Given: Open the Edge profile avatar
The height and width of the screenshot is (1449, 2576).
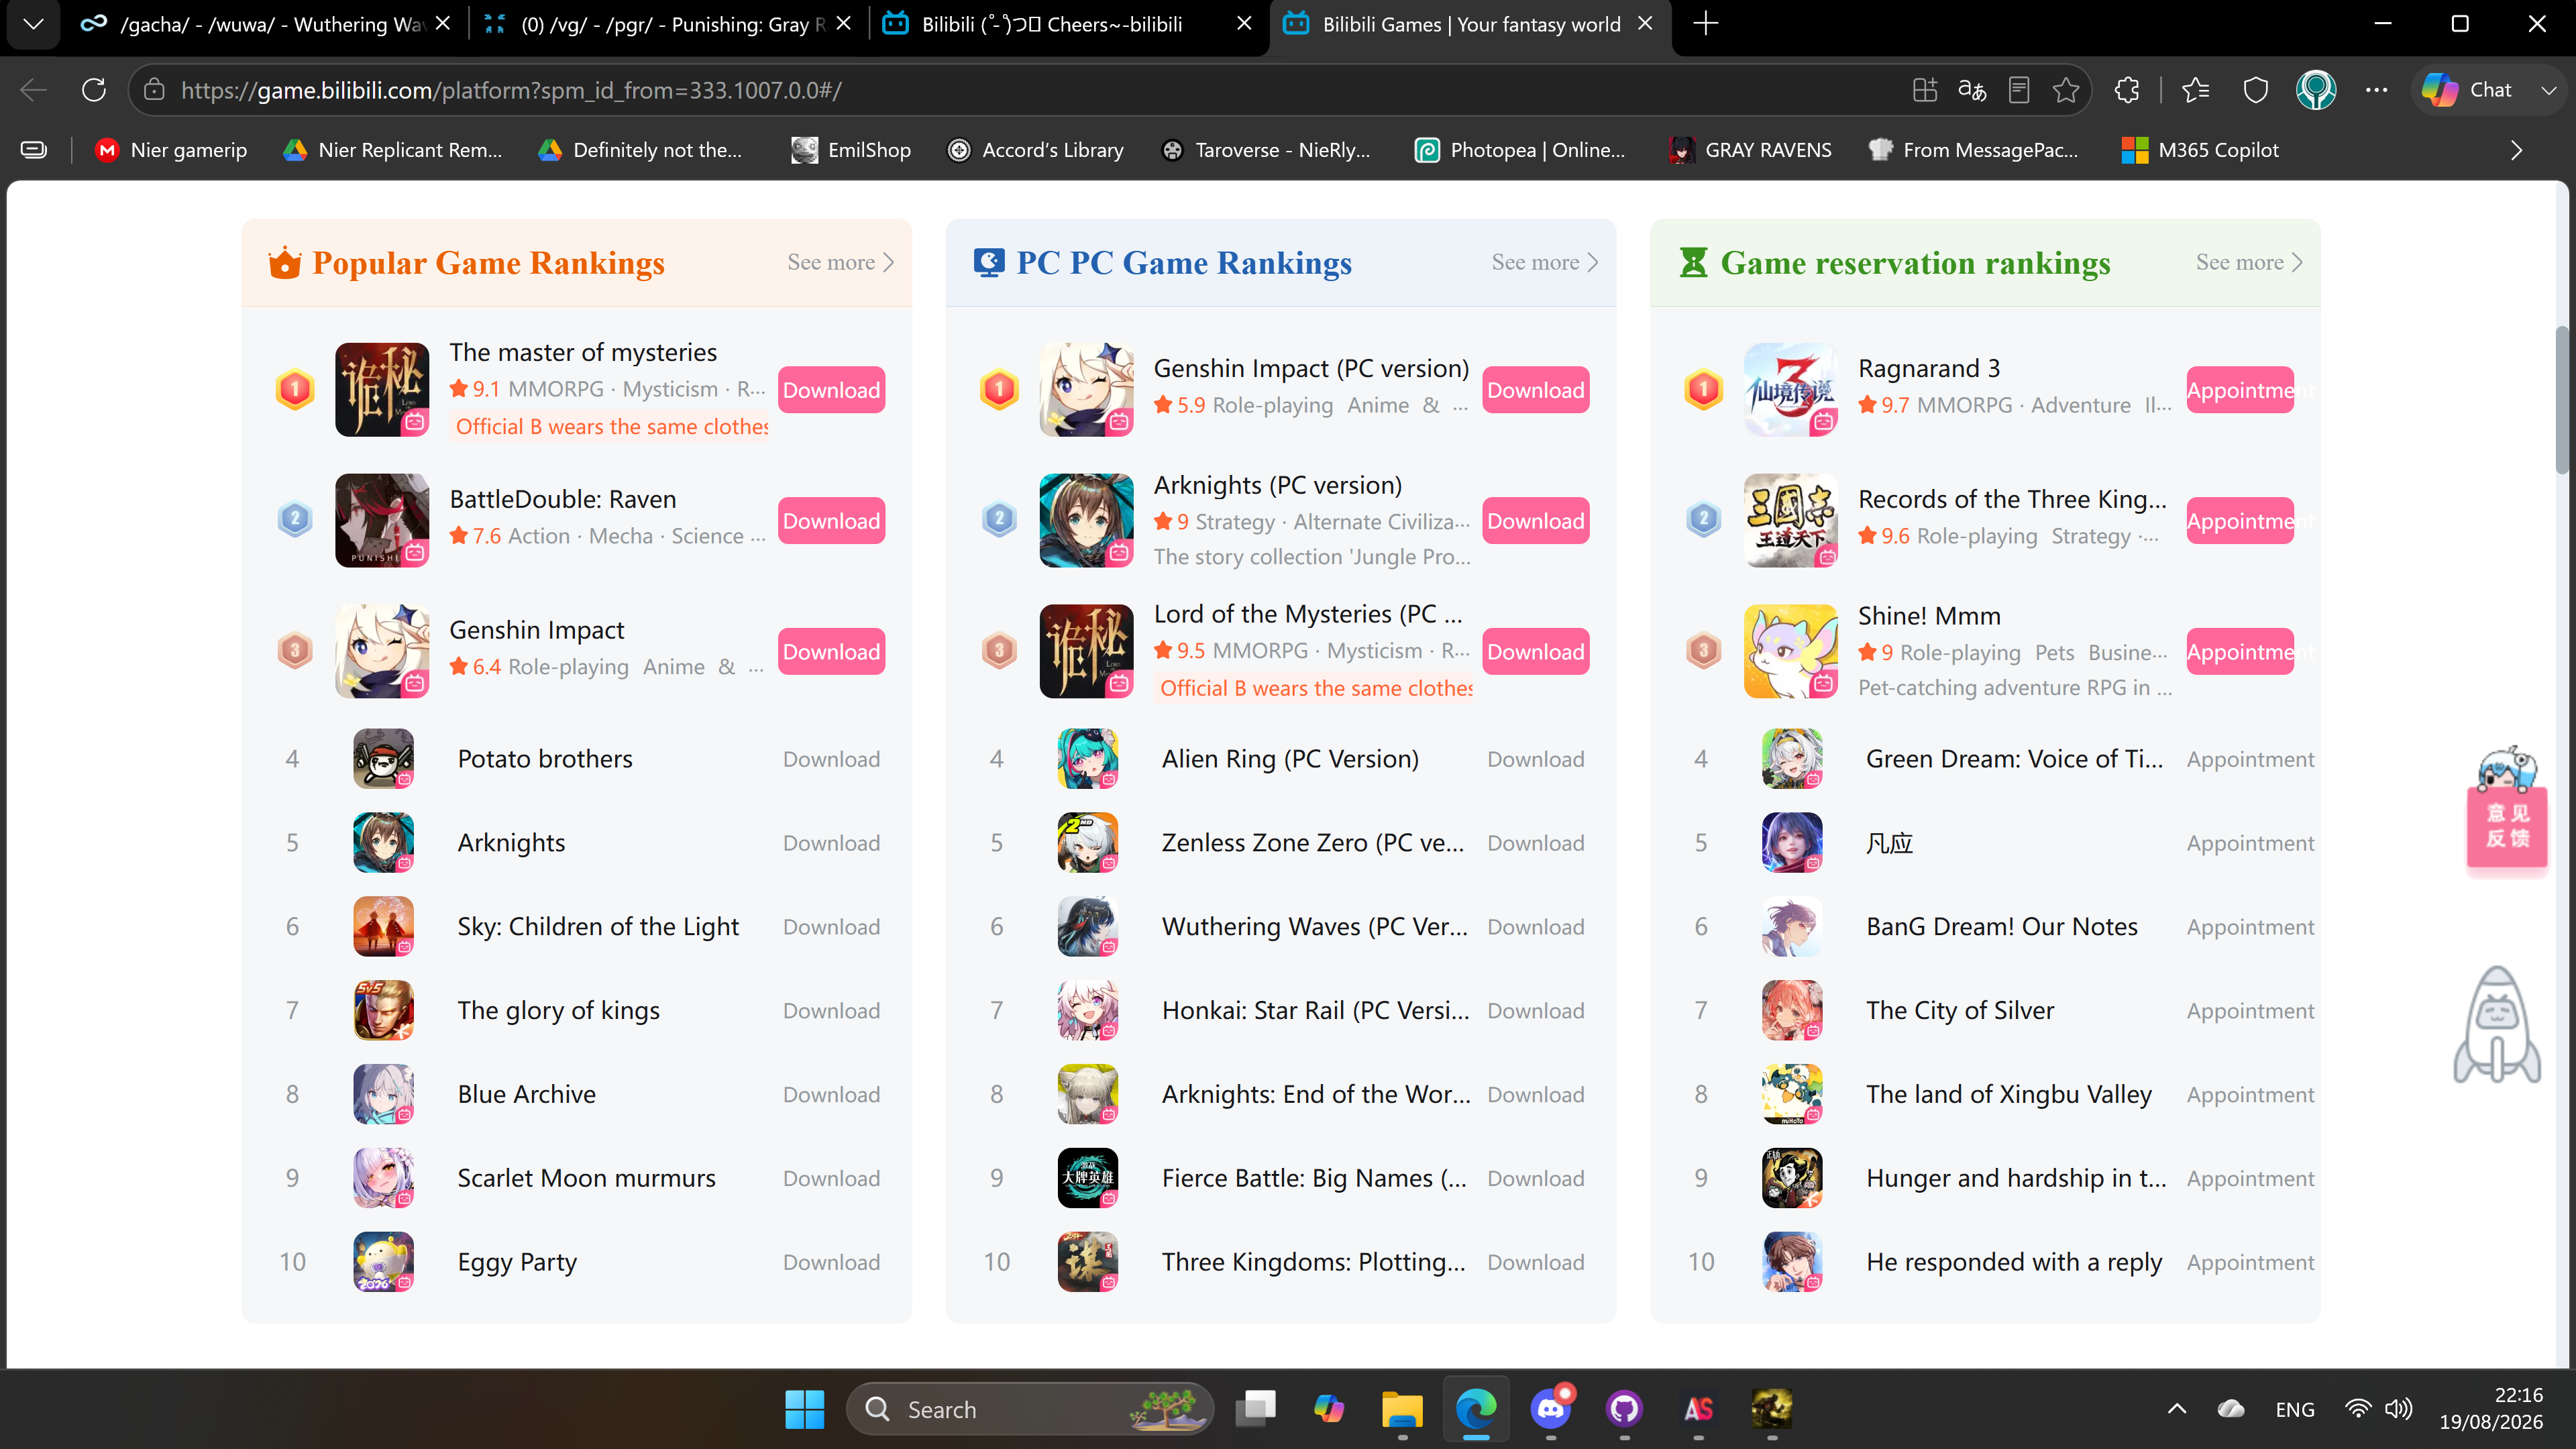Looking at the screenshot, I should 2316,90.
